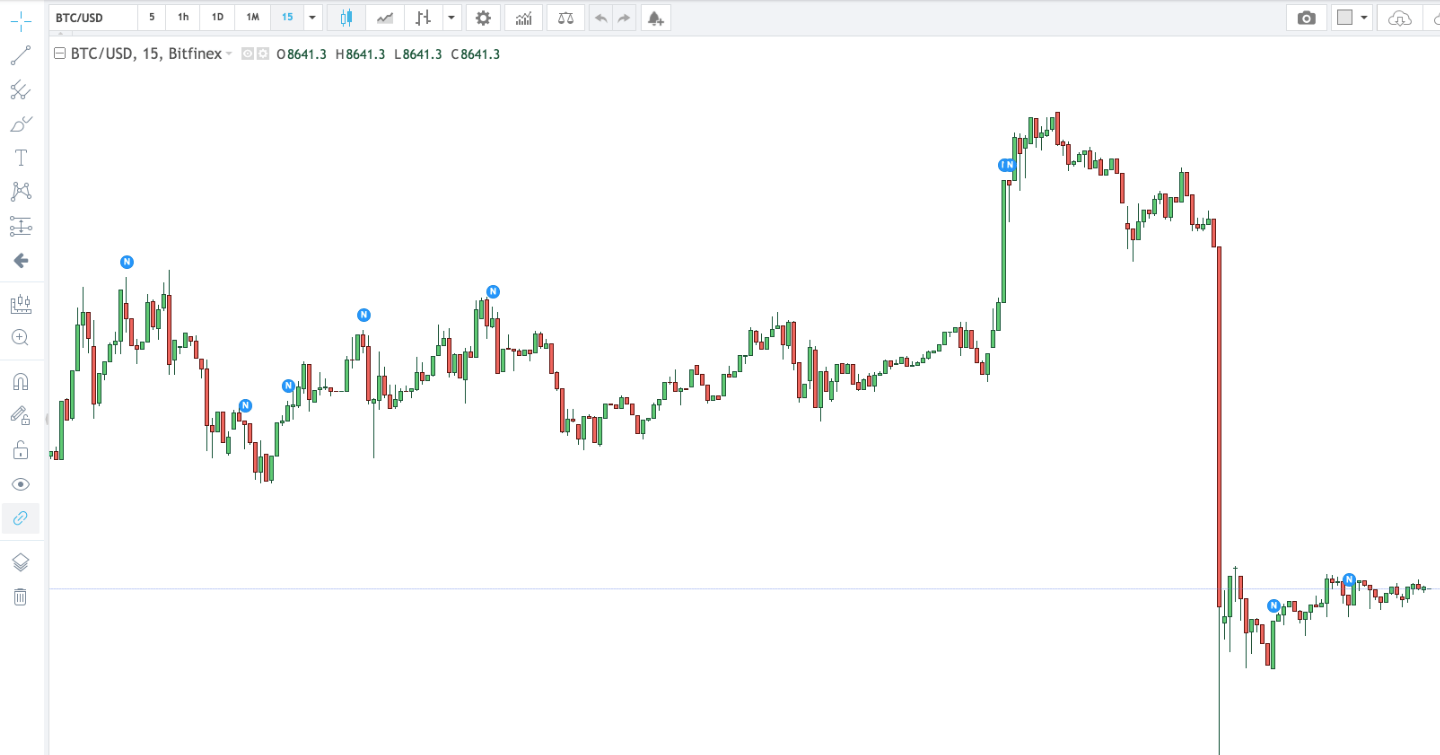Open the XABCD pattern tools

click(20, 191)
